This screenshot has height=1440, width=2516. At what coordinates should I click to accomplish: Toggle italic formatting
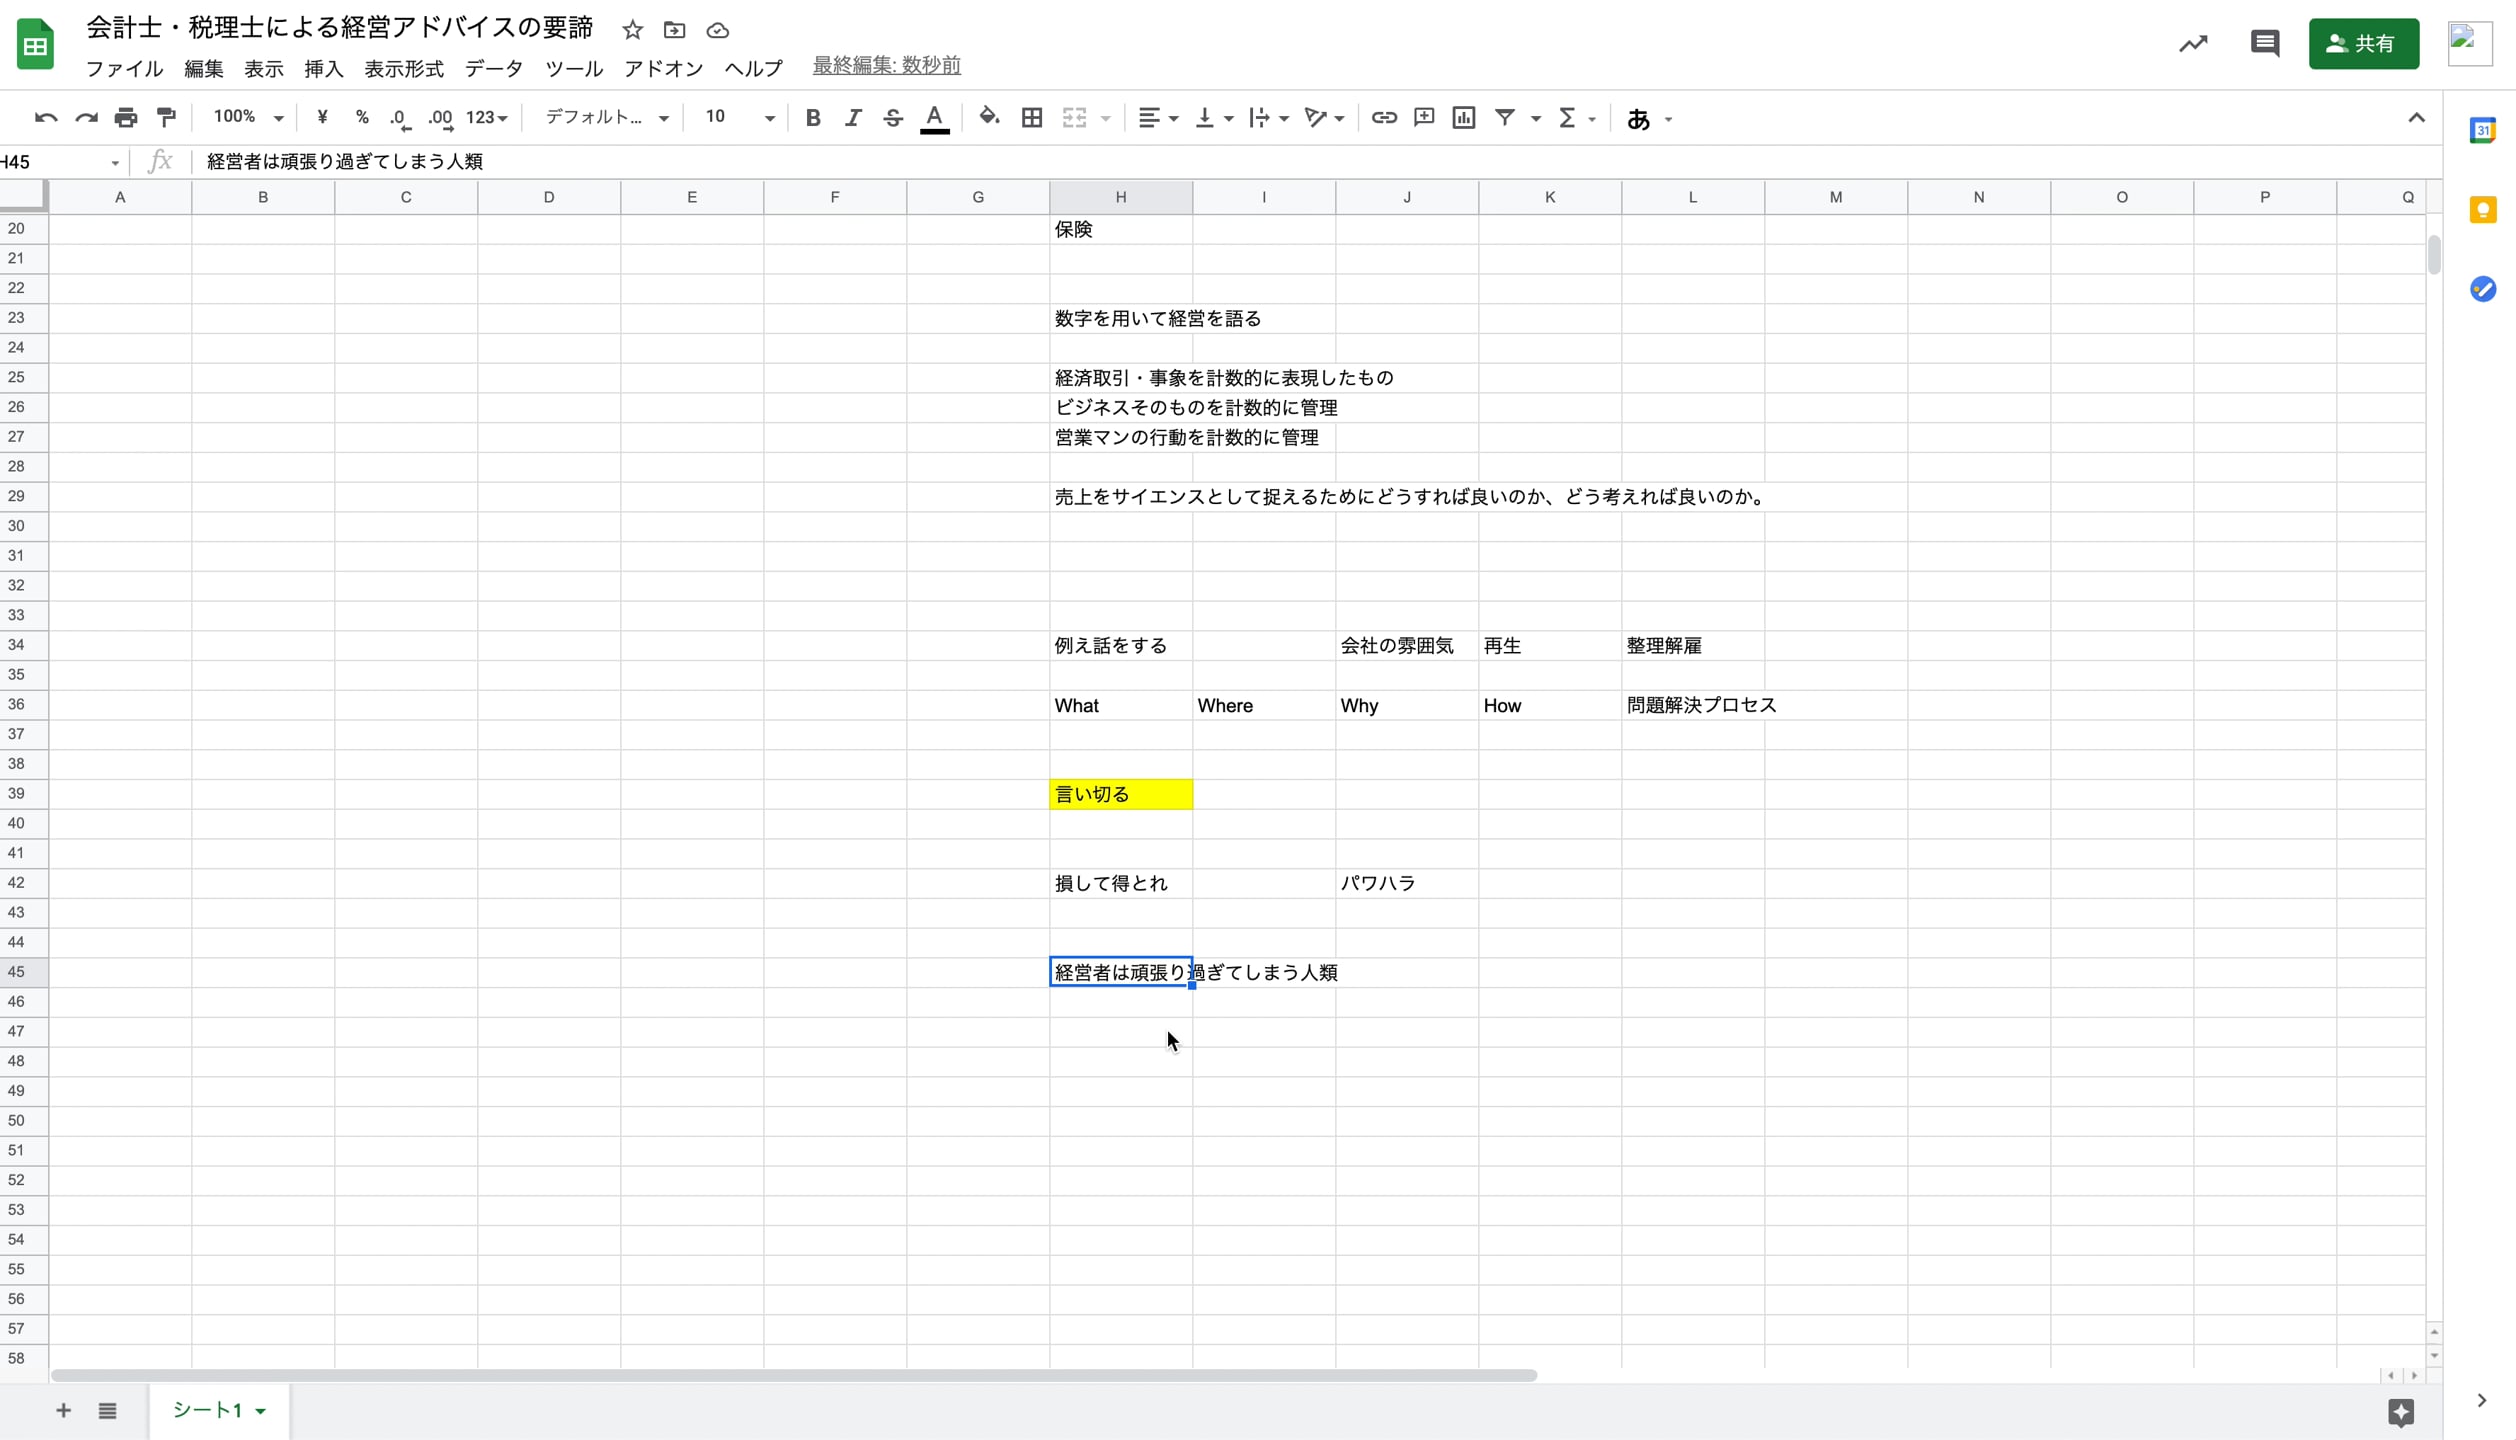pos(853,117)
